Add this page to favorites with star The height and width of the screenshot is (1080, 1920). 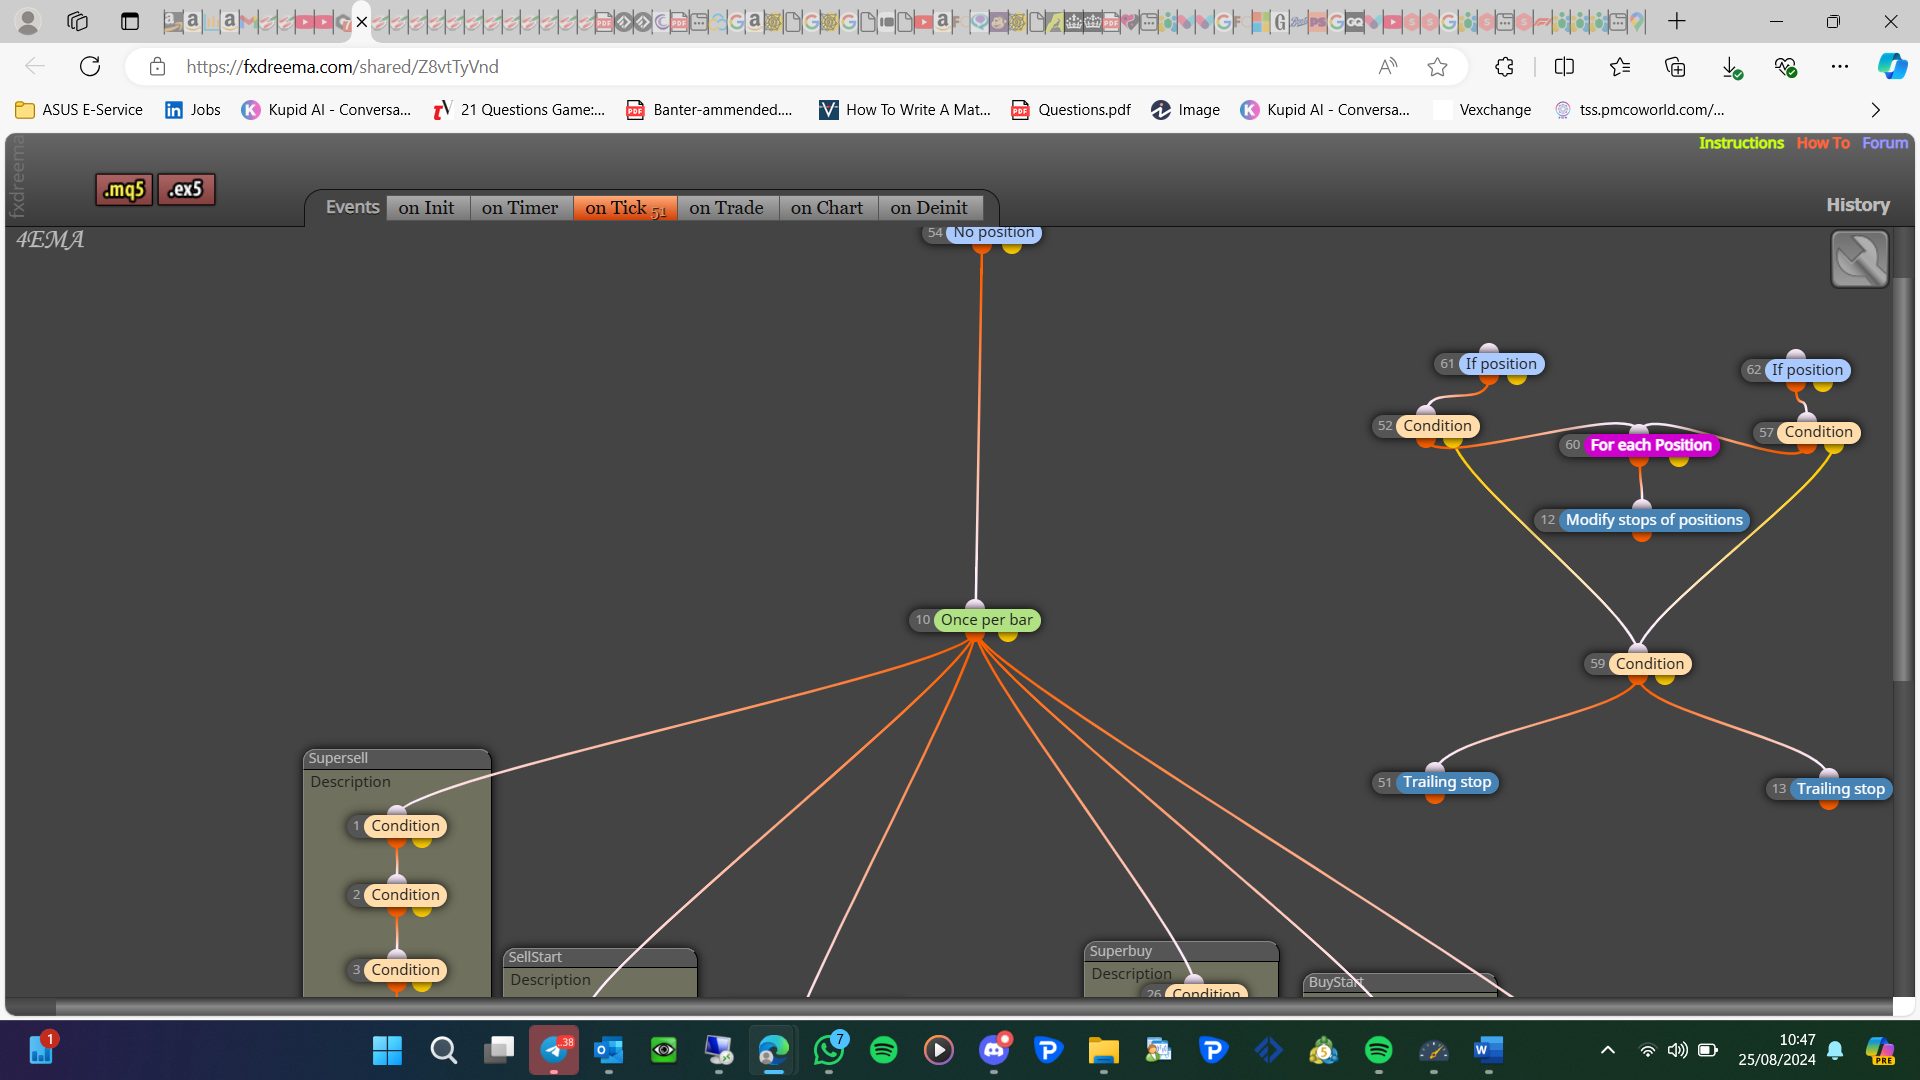coord(1437,67)
